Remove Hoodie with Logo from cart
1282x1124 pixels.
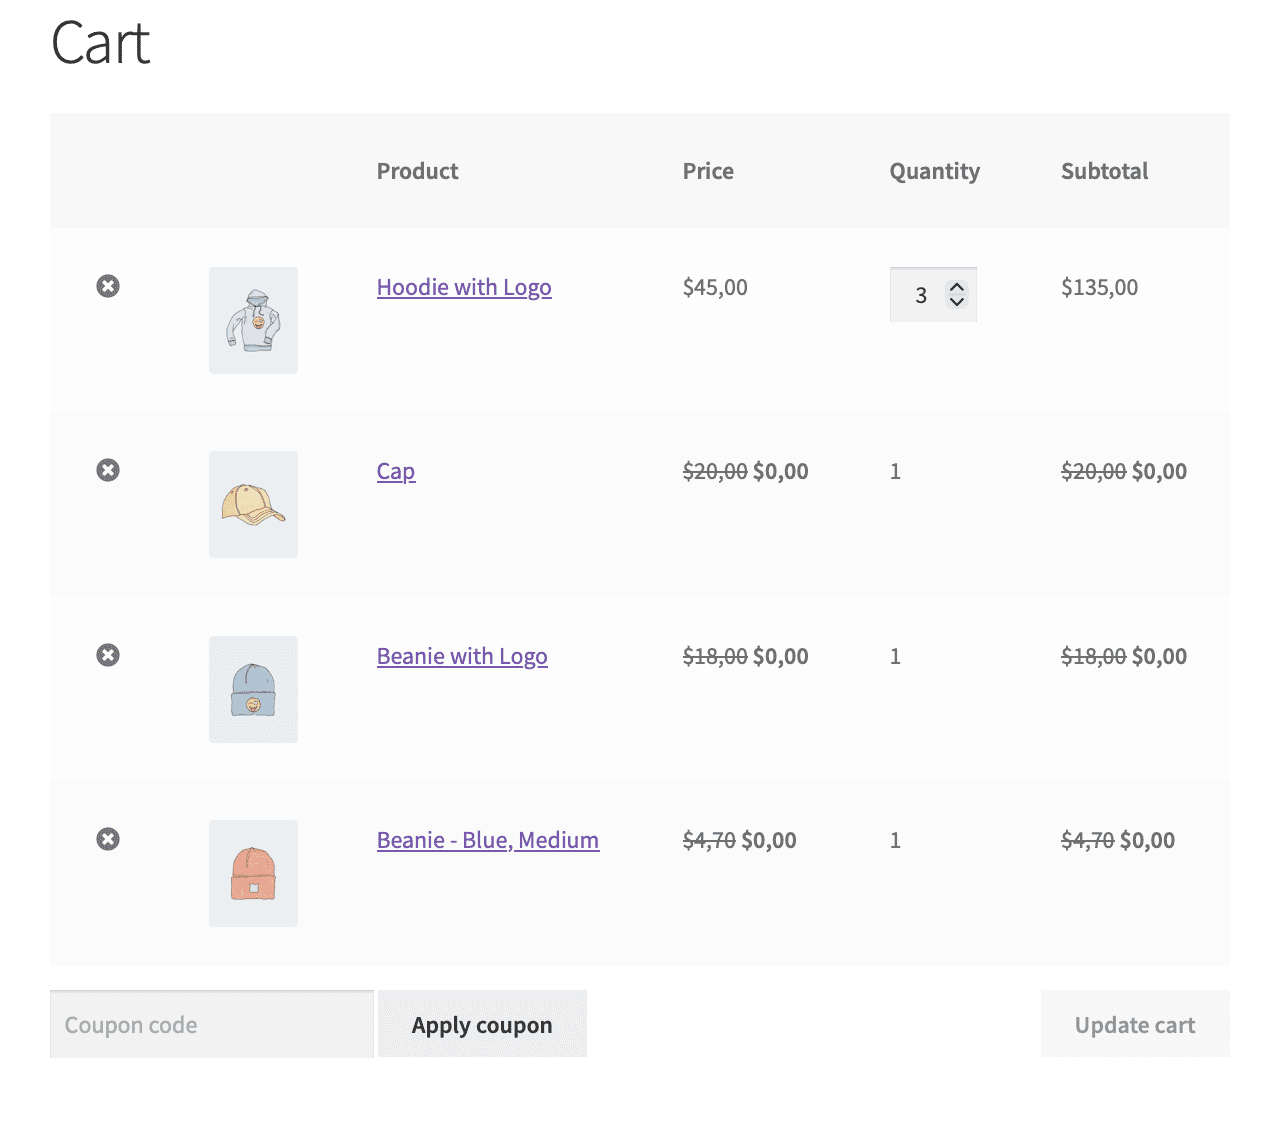click(108, 286)
